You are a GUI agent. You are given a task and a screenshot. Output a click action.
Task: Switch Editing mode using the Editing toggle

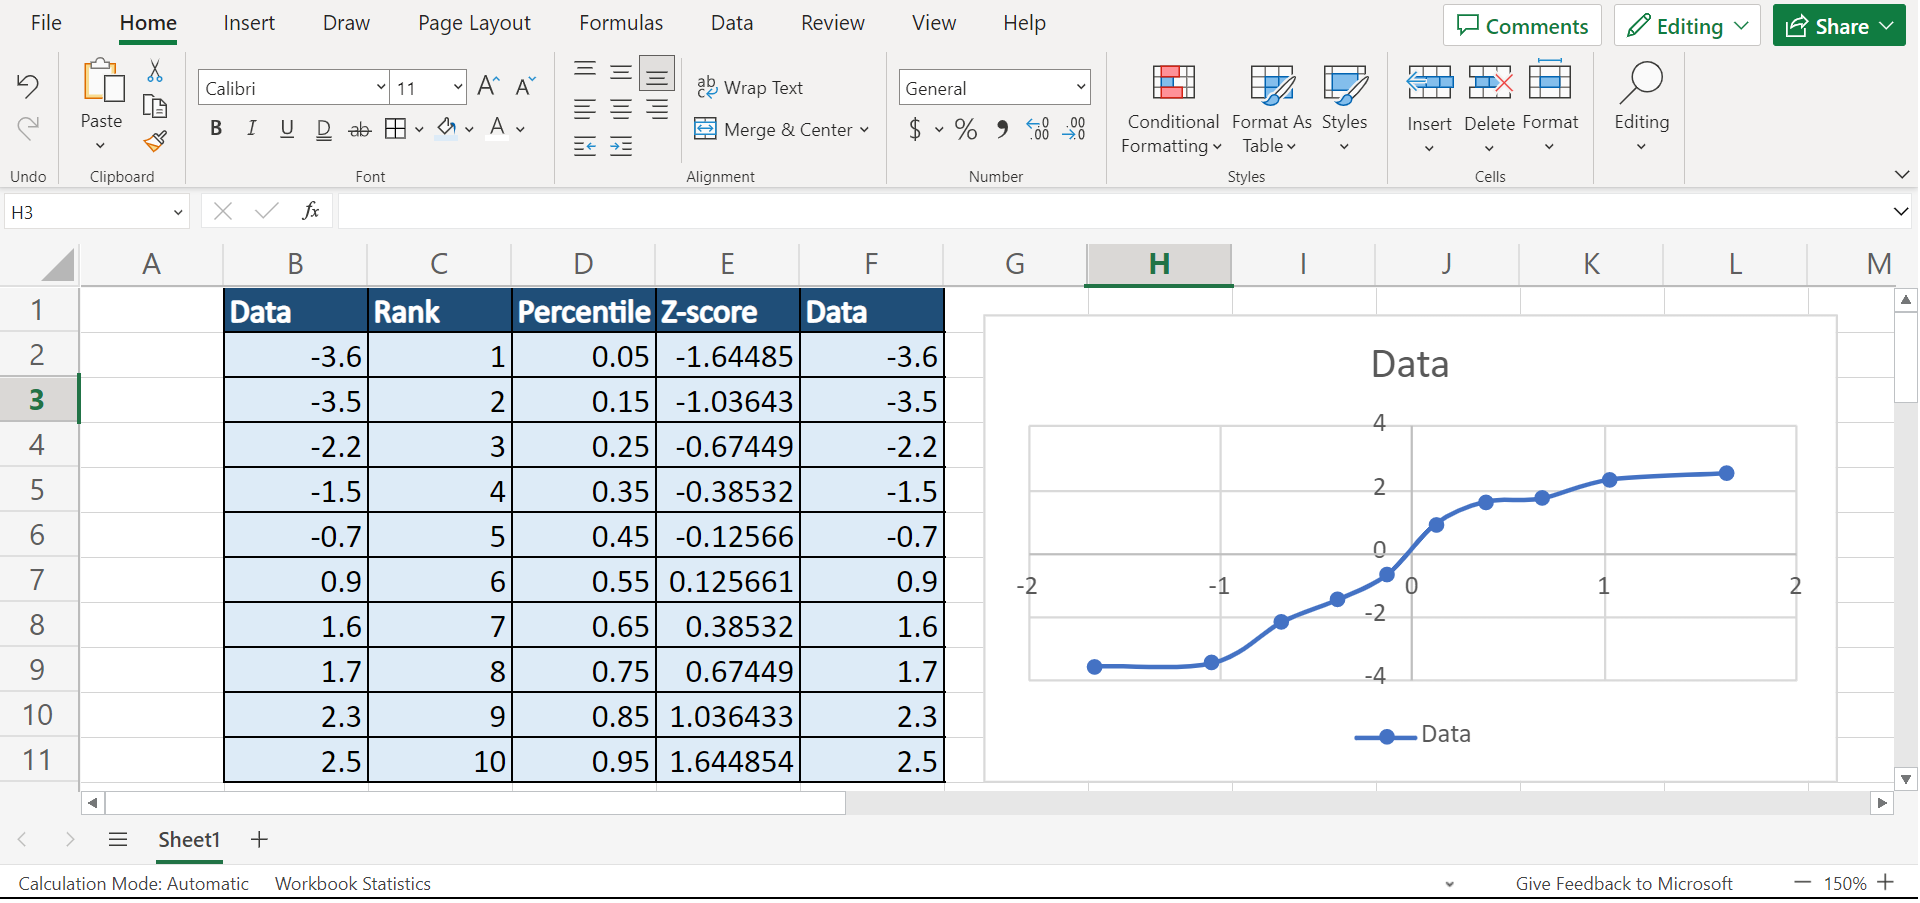pyautogui.click(x=1686, y=25)
